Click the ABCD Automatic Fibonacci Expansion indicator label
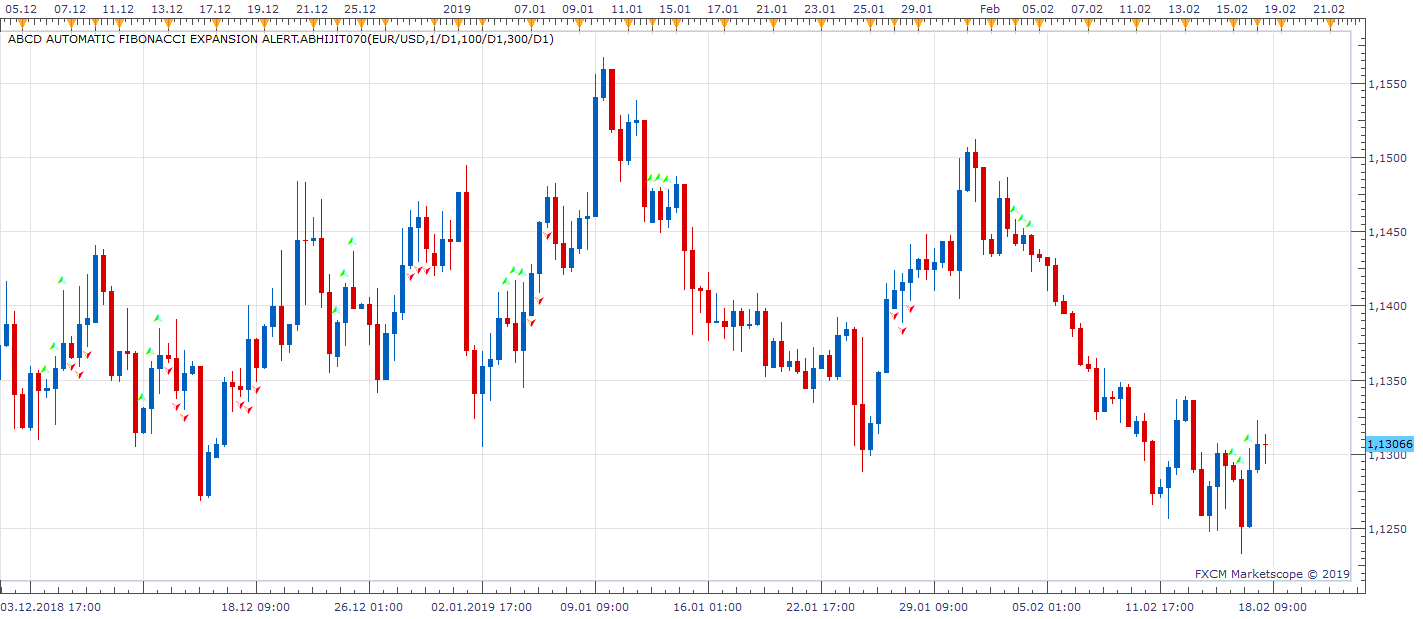 coord(281,40)
